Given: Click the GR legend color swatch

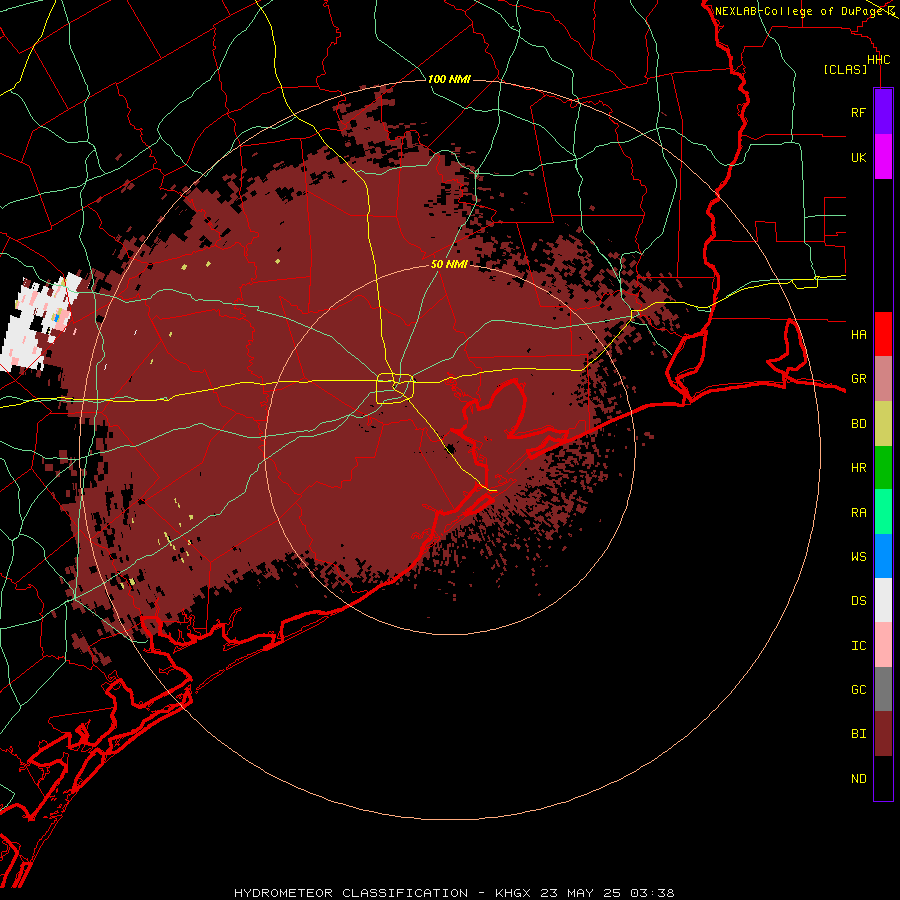Looking at the screenshot, I should point(883,379).
